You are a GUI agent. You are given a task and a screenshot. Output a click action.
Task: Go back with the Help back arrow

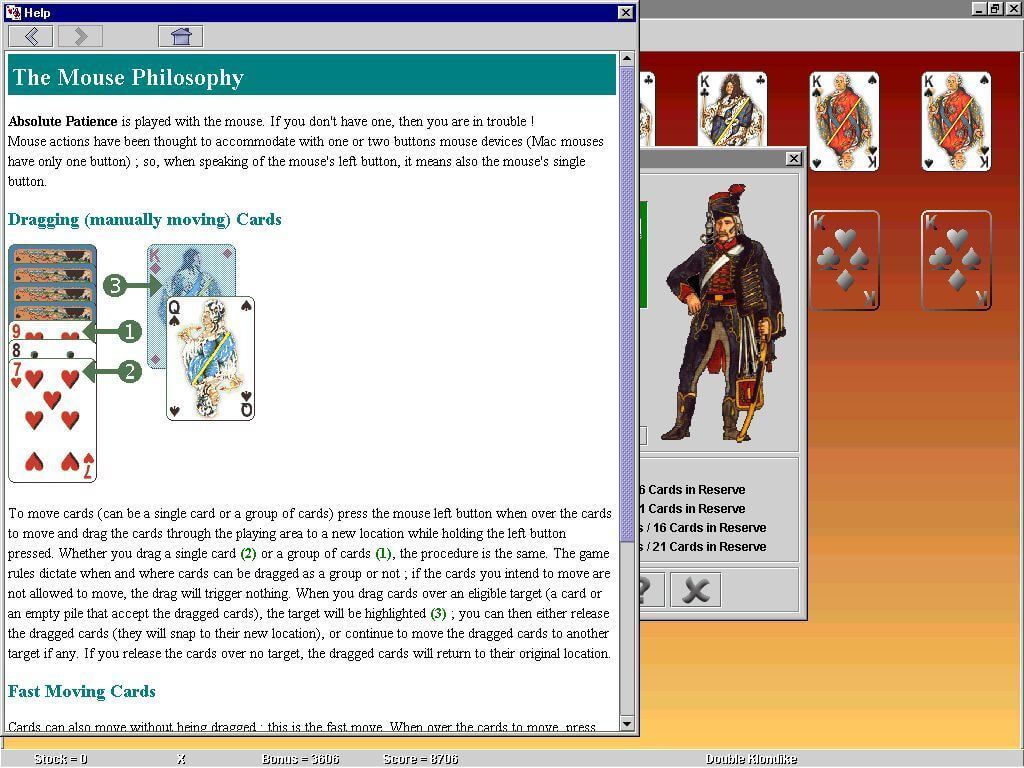click(x=31, y=36)
